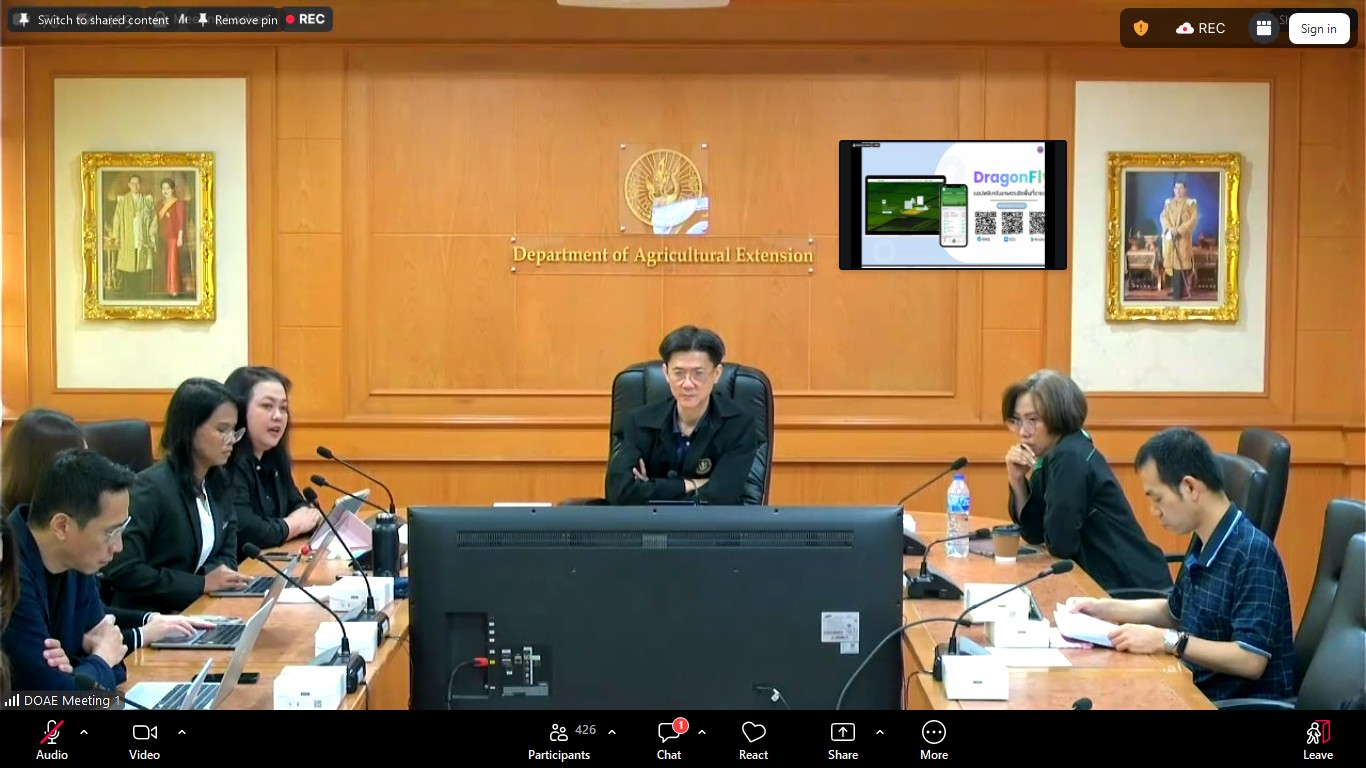Click Remove pin

(x=237, y=20)
